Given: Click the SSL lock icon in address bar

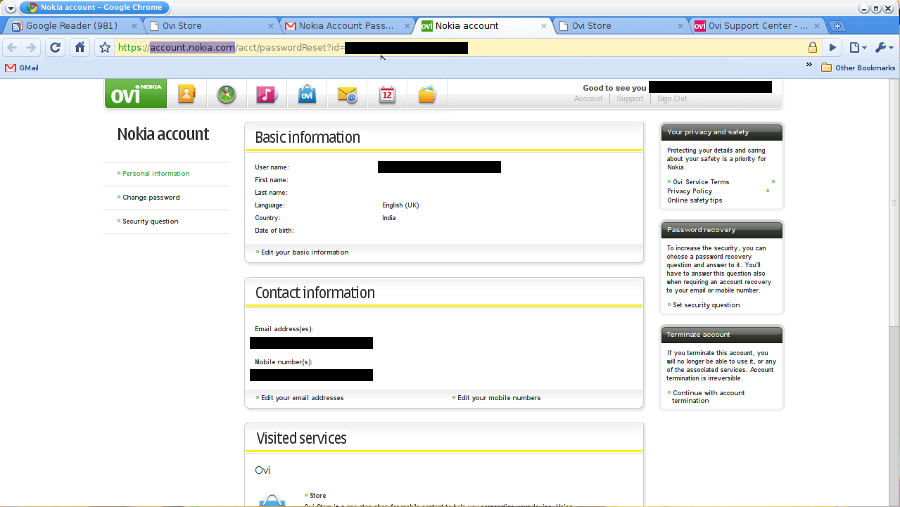Looking at the screenshot, I should pos(812,48).
